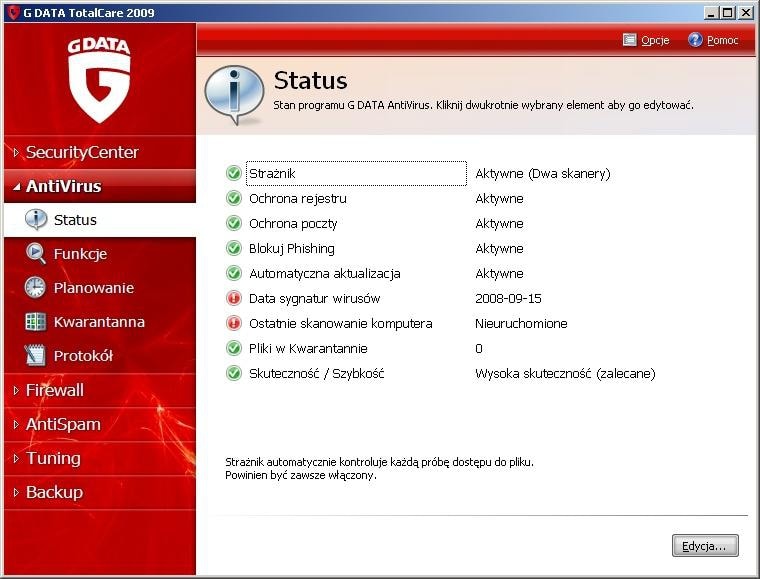Expand the AntiSpam section
The image size is (760, 579).
pos(62,424)
